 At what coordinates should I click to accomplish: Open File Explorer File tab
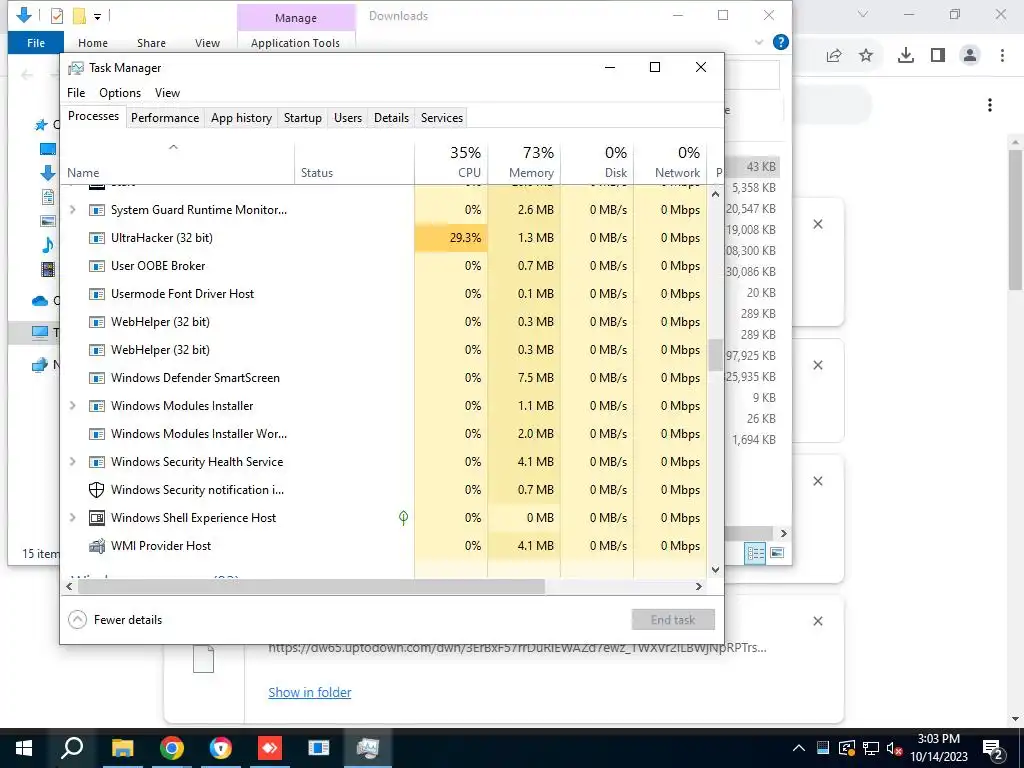36,43
